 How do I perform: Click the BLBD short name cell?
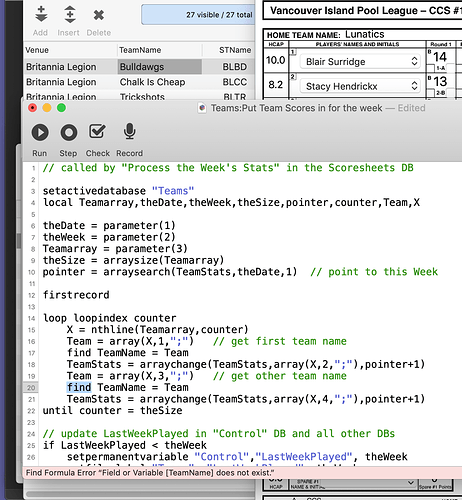click(x=235, y=67)
